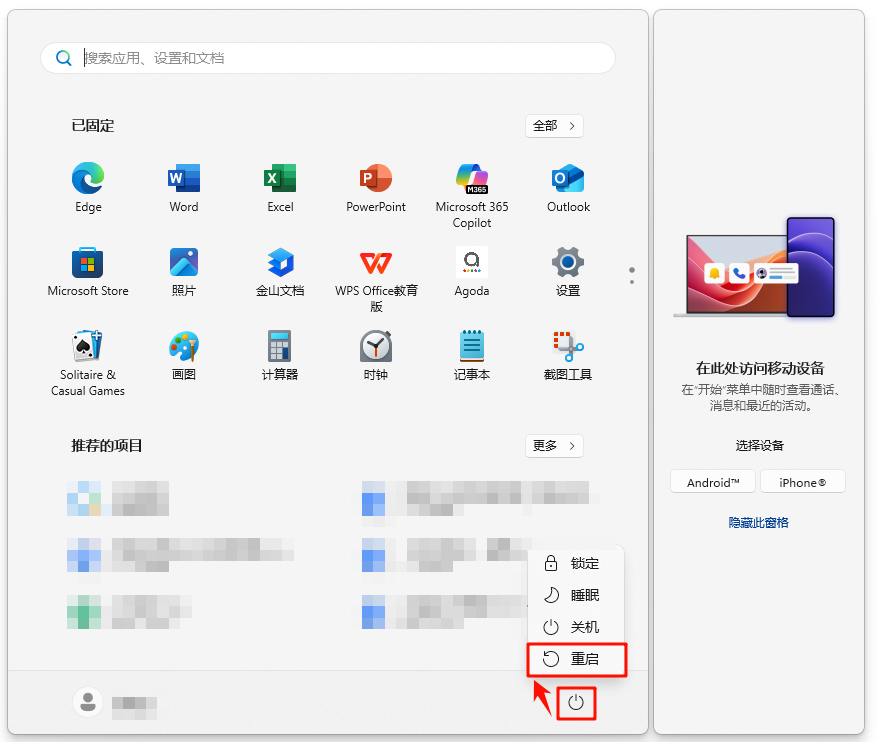This screenshot has width=879, height=742.
Task: Select 关机 to shut down
Action: coord(576,627)
